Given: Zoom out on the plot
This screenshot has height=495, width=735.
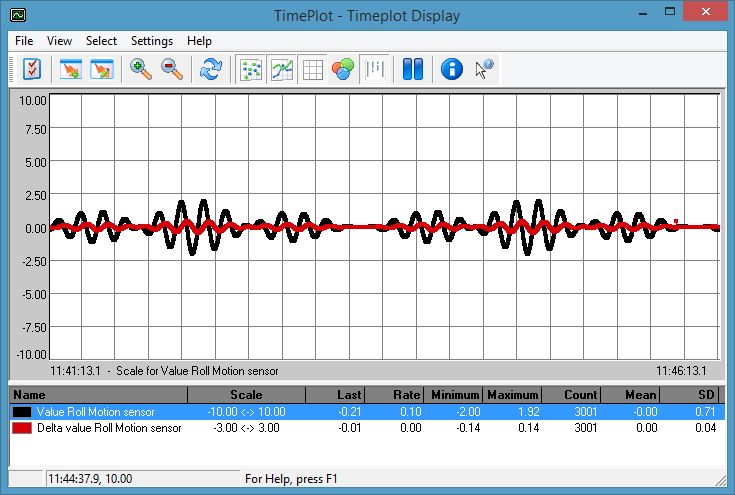Looking at the screenshot, I should click(x=172, y=69).
